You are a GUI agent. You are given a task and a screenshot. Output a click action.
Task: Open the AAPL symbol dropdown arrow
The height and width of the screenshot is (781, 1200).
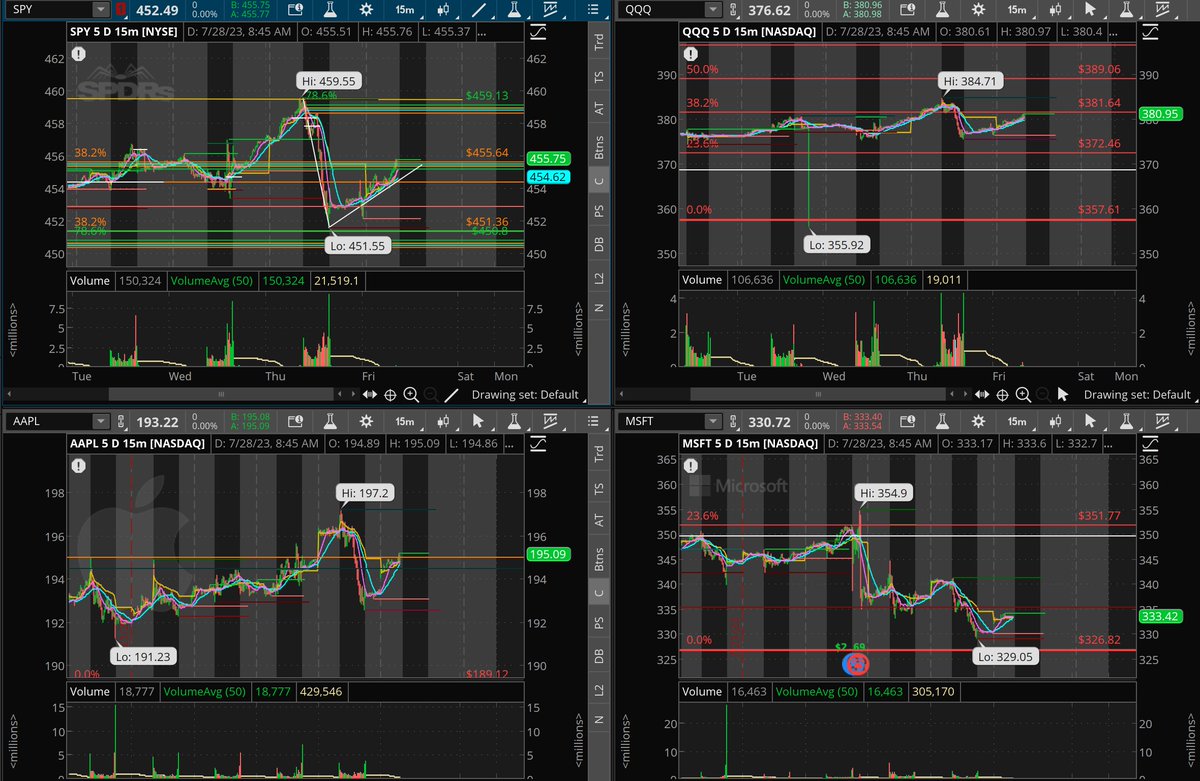pyautogui.click(x=100, y=421)
